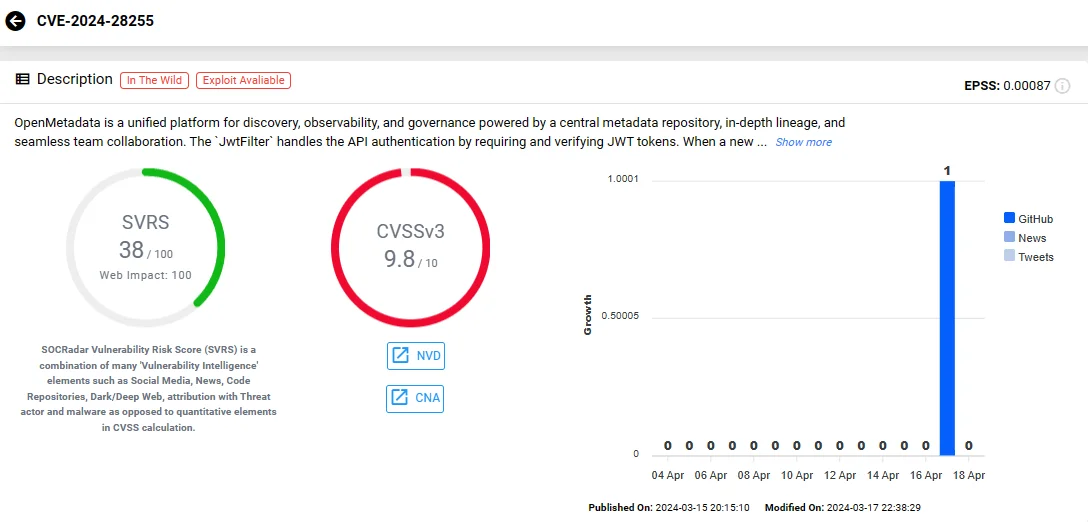
Task: Click the Growth axis title
Action: tap(588, 315)
